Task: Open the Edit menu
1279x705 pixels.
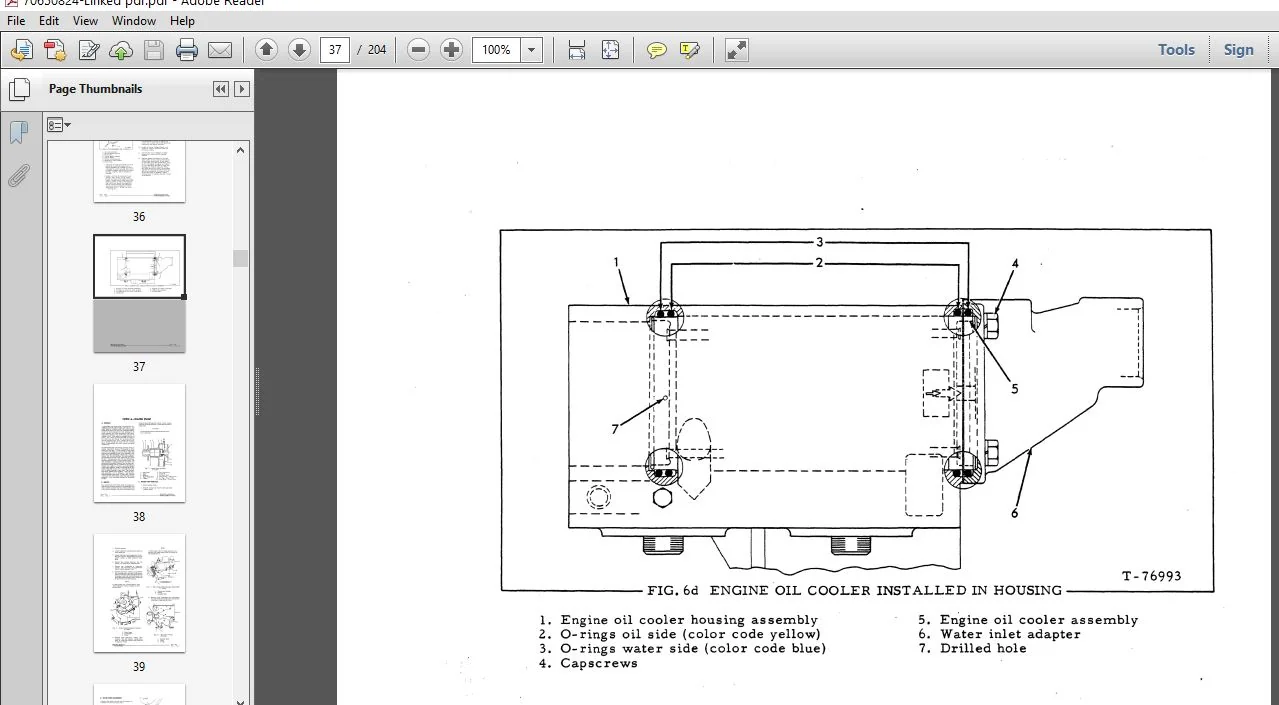Action: coord(49,20)
